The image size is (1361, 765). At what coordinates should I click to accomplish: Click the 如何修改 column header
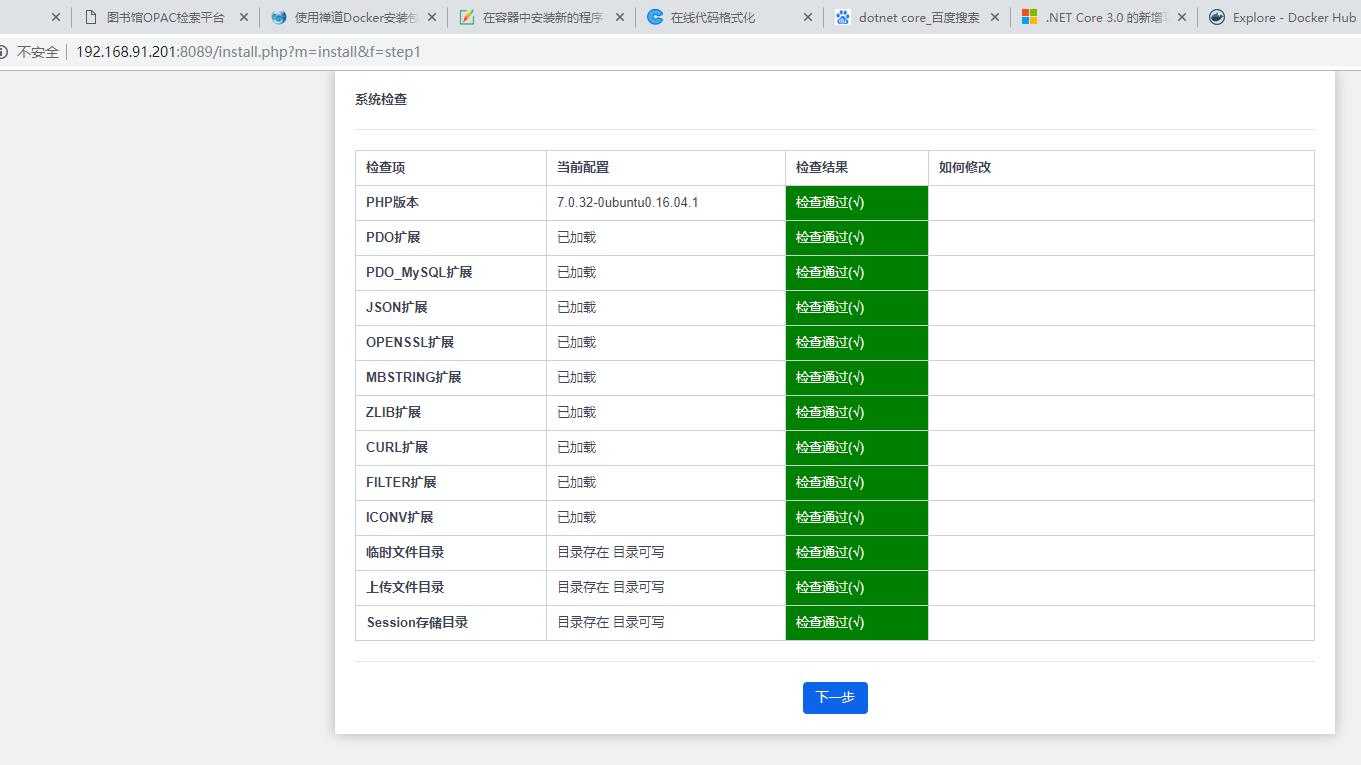coord(965,167)
